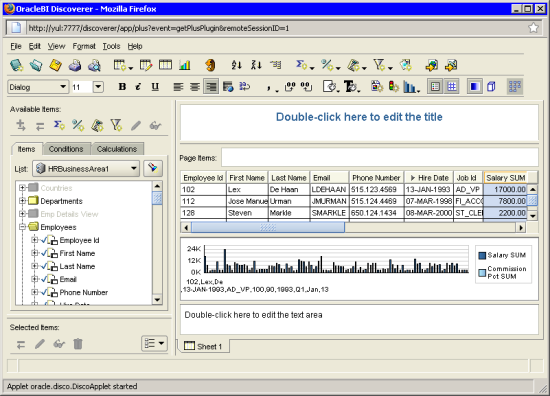Image resolution: width=550 pixels, height=396 pixels.
Task: Click the decrease decimal places icon
Action: point(307,87)
